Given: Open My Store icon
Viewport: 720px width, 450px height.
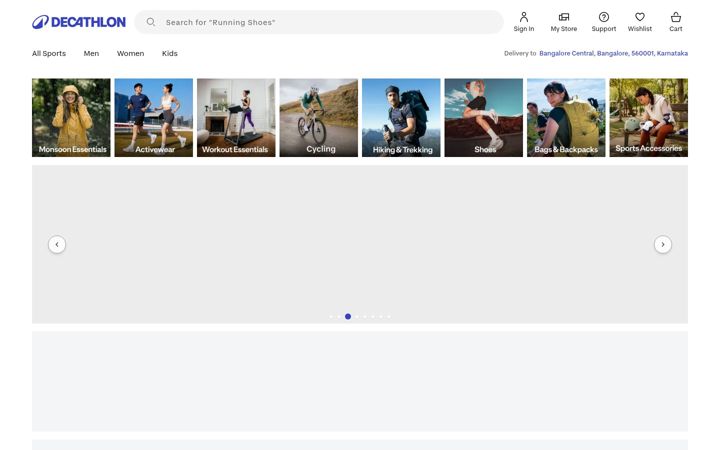Looking at the screenshot, I should click(563, 22).
